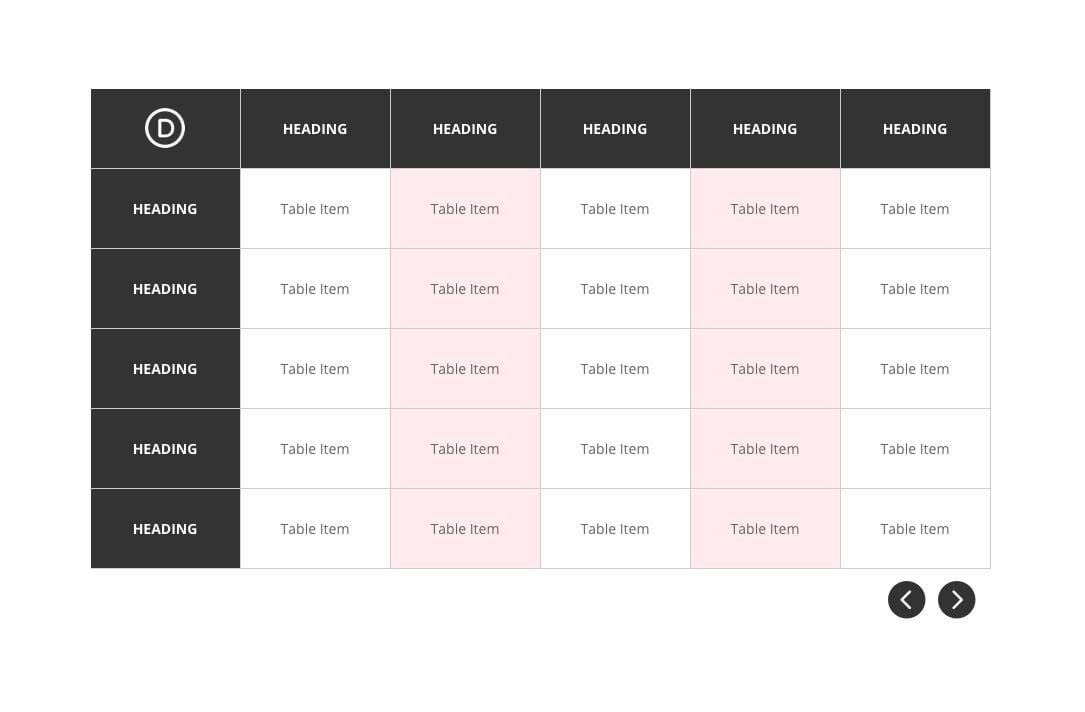Click the center white Table Item in the third row
Screen dimensions: 1085x712
coord(615,369)
